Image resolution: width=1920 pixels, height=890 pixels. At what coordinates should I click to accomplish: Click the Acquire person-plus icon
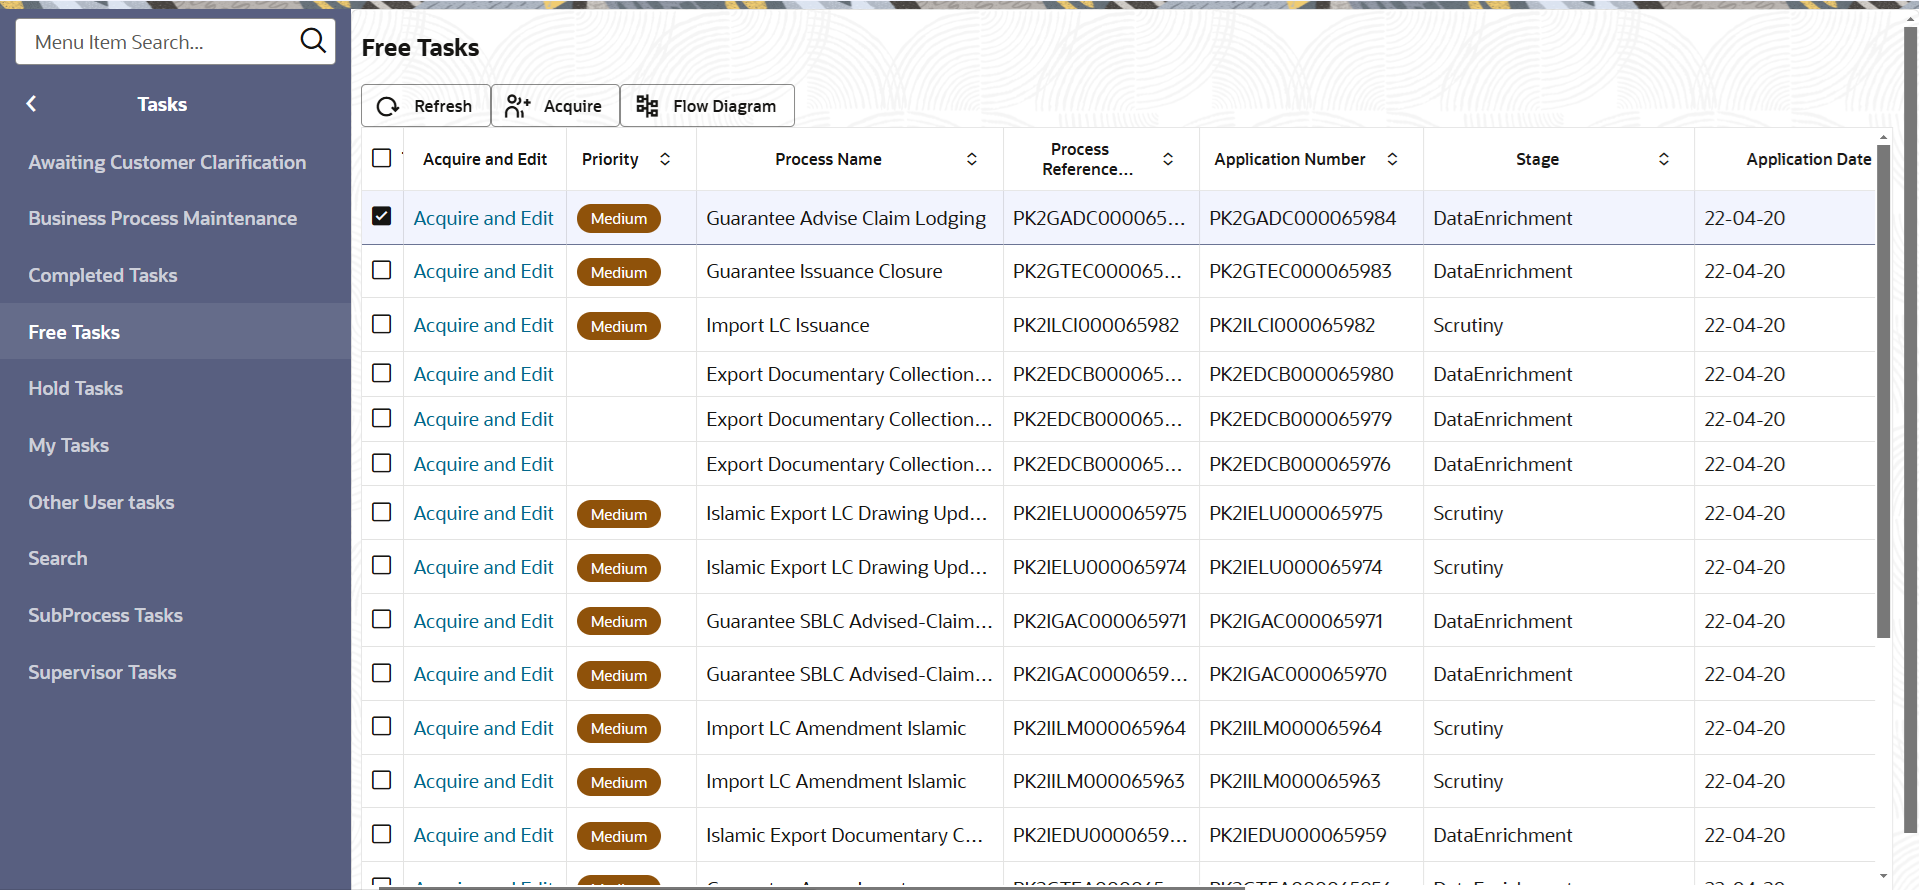(x=517, y=106)
